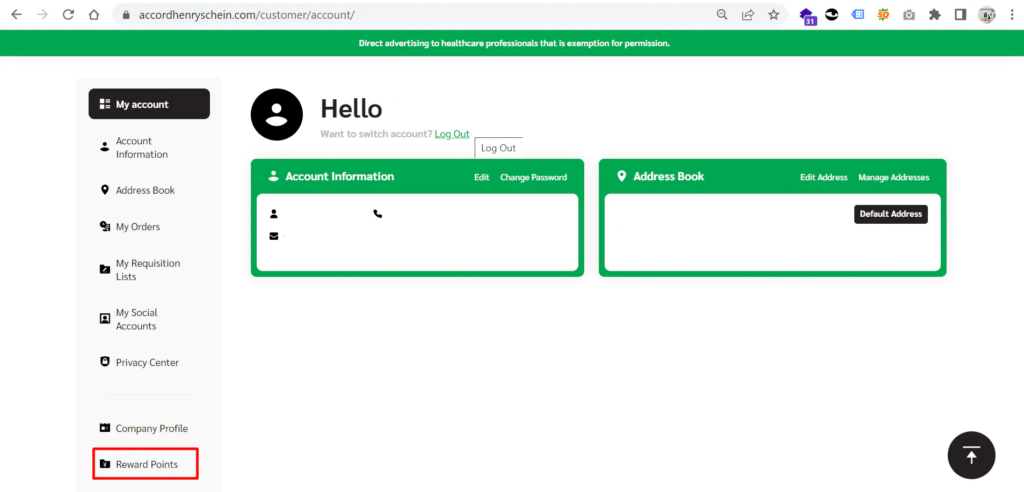1024x492 pixels.
Task: Open the browser extensions puzzle icon
Action: (x=934, y=15)
